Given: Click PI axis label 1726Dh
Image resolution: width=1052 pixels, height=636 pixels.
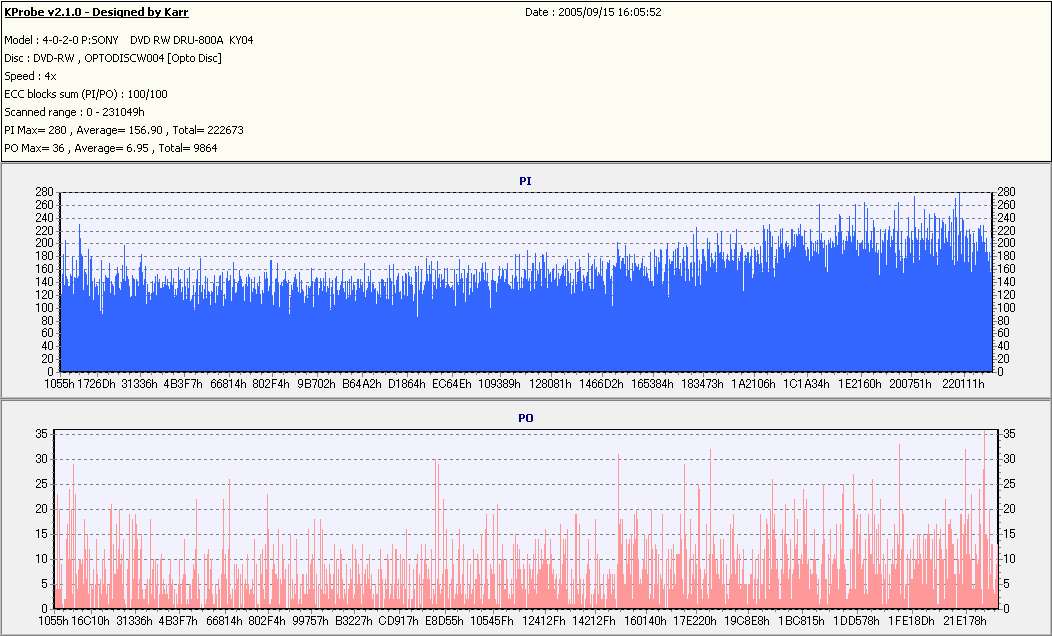Looking at the screenshot, I should coord(97,384).
